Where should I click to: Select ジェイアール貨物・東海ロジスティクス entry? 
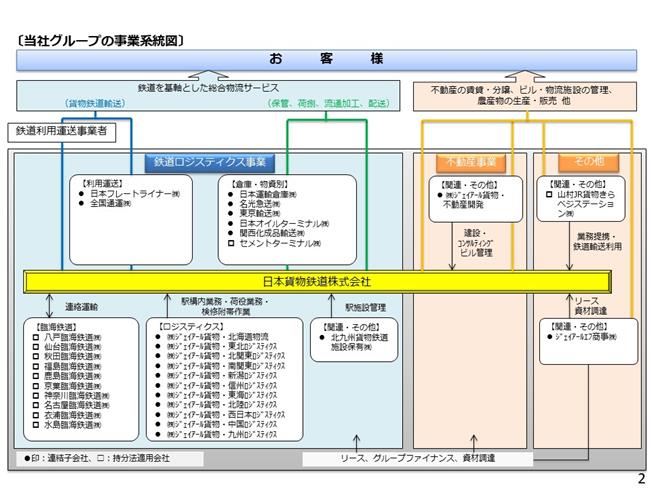coord(216,395)
